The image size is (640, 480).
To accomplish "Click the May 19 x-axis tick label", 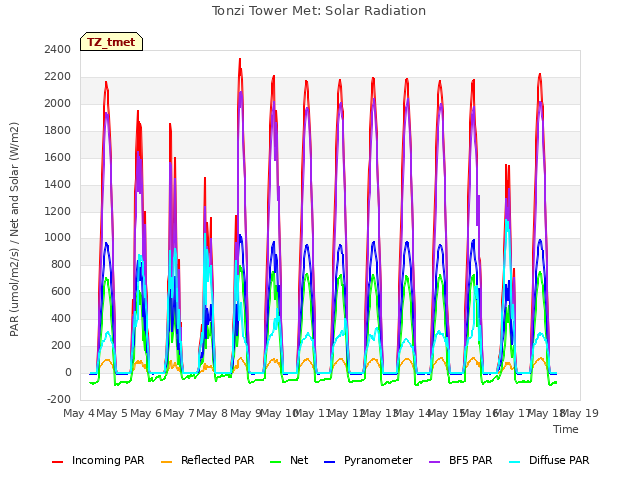I will tap(580, 413).
